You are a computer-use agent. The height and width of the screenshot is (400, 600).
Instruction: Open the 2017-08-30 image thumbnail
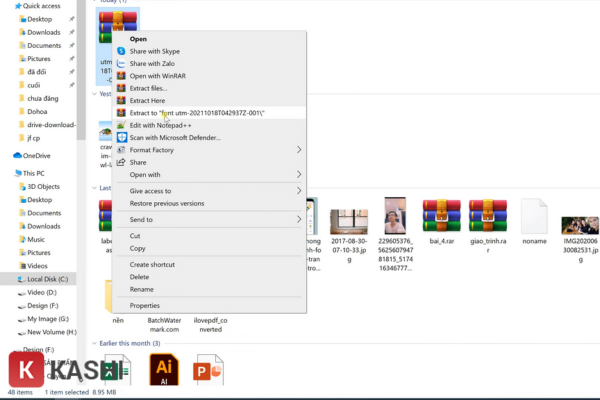click(x=349, y=222)
